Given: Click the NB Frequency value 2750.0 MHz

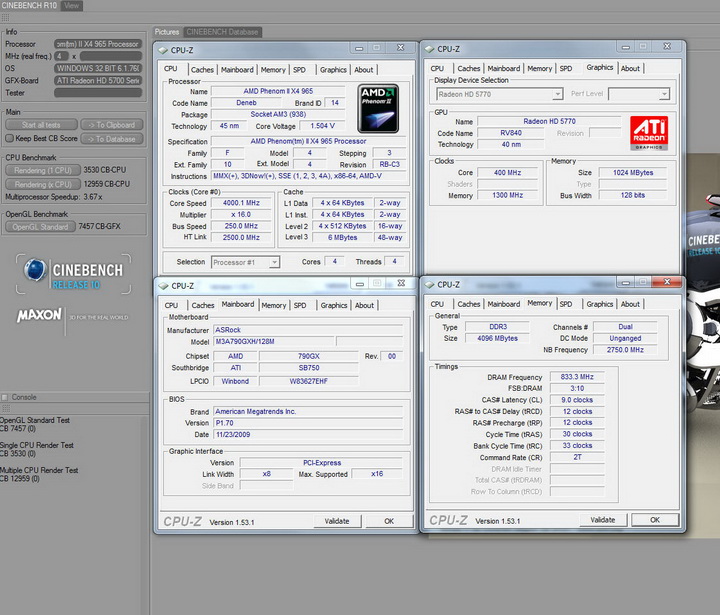Looking at the screenshot, I should point(625,350).
